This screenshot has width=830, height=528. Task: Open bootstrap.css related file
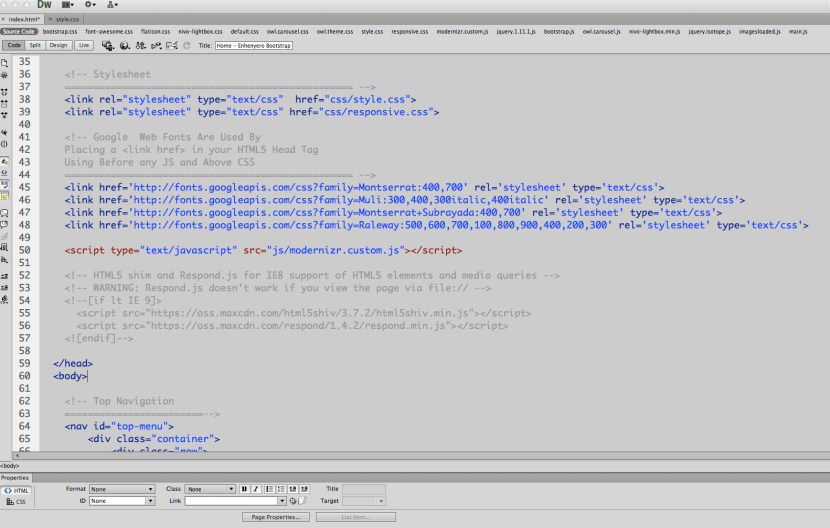[60, 32]
